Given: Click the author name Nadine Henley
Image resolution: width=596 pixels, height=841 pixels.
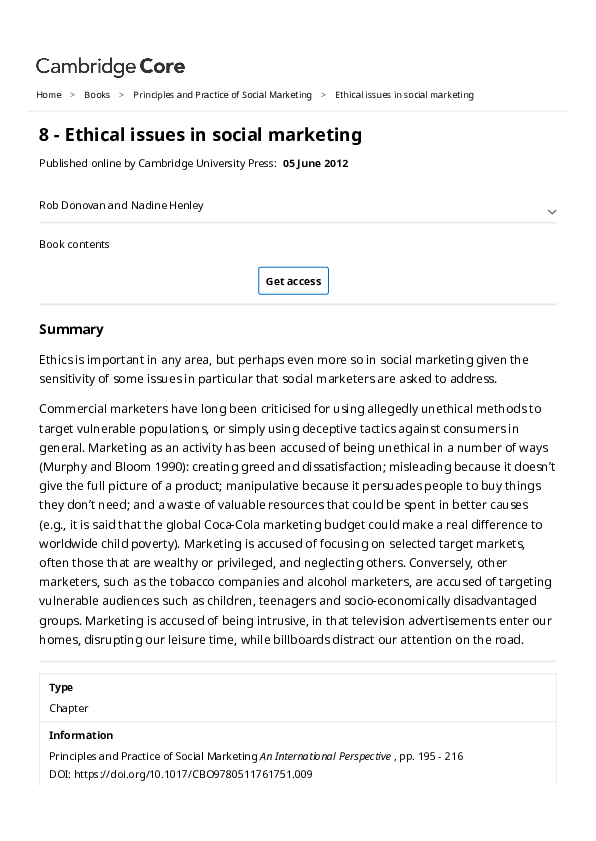Looking at the screenshot, I should [x=171, y=205].
